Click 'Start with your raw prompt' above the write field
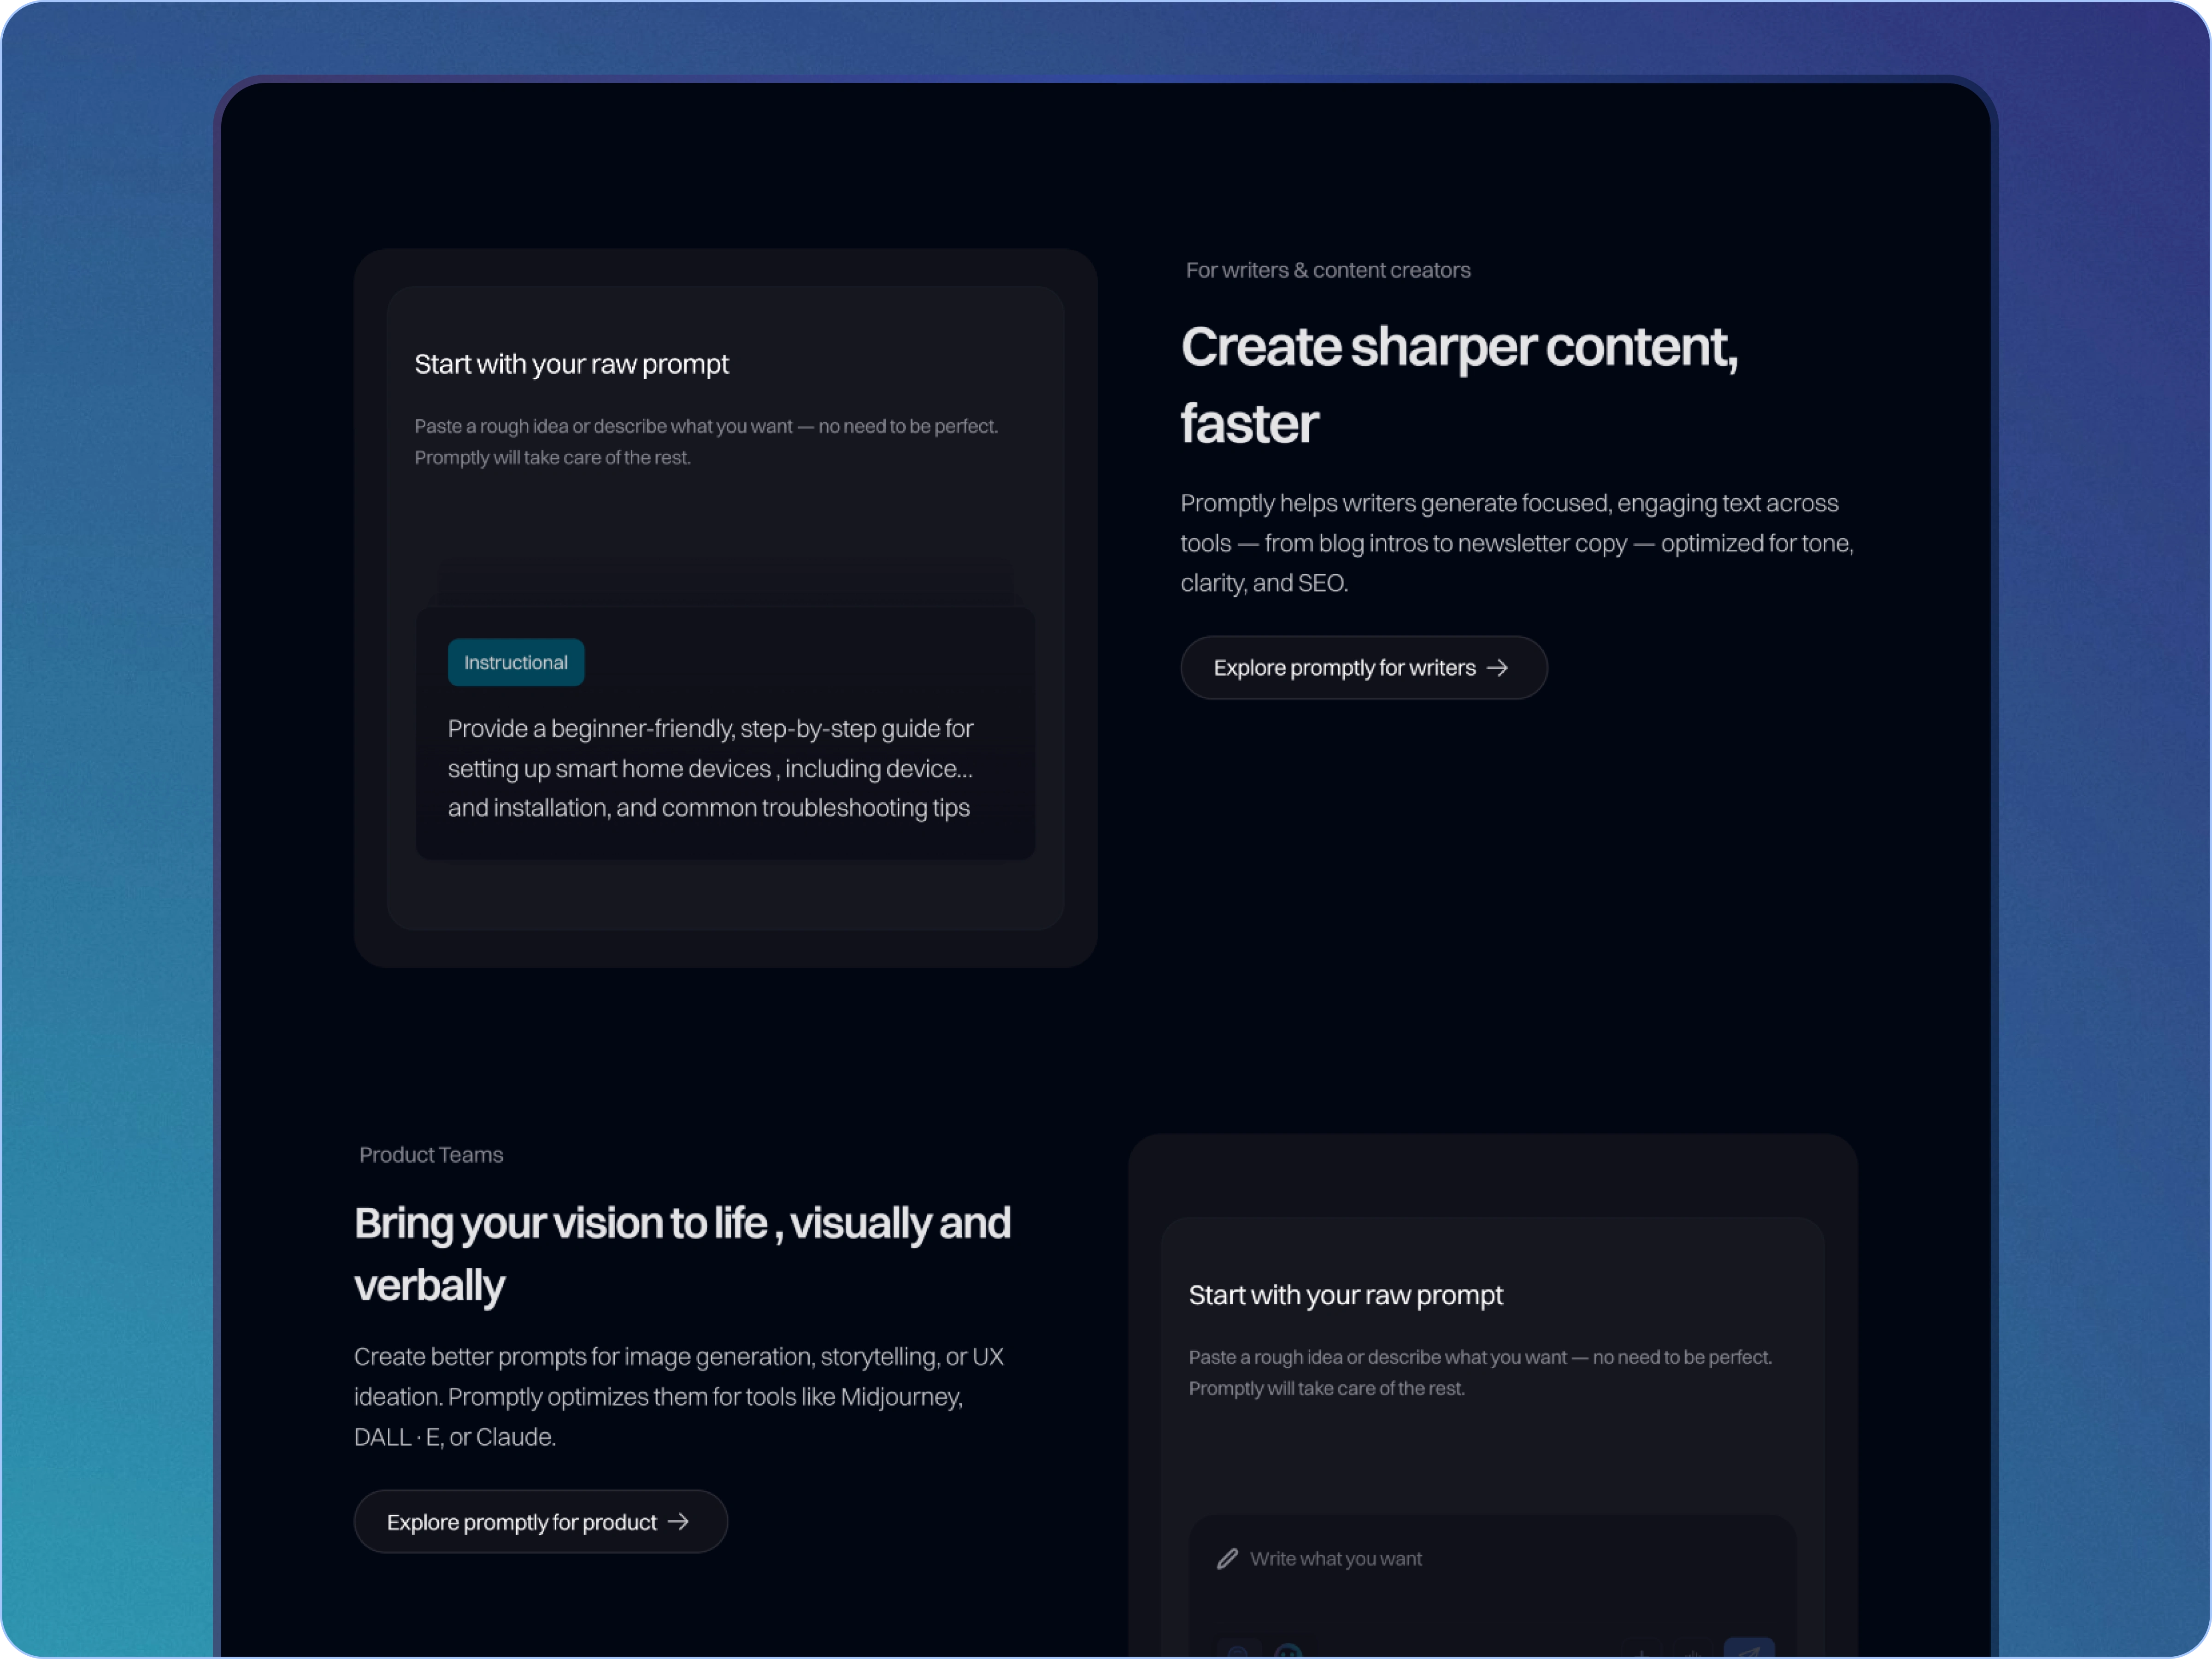2212x1659 pixels. pos(1345,1295)
